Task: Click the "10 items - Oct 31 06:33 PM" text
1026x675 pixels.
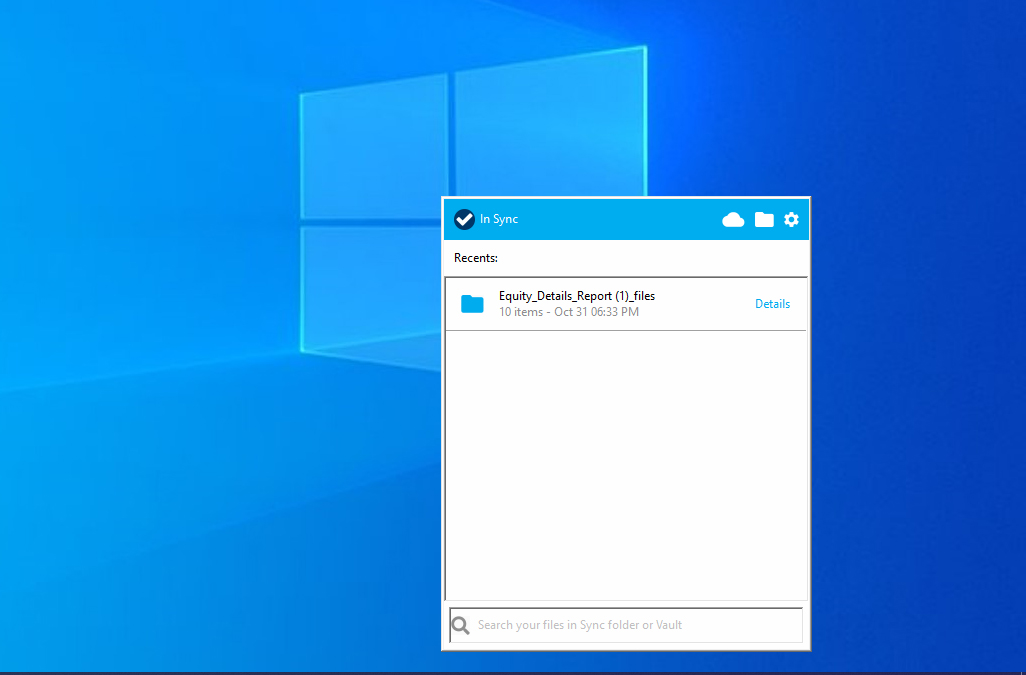Action: click(x=569, y=312)
